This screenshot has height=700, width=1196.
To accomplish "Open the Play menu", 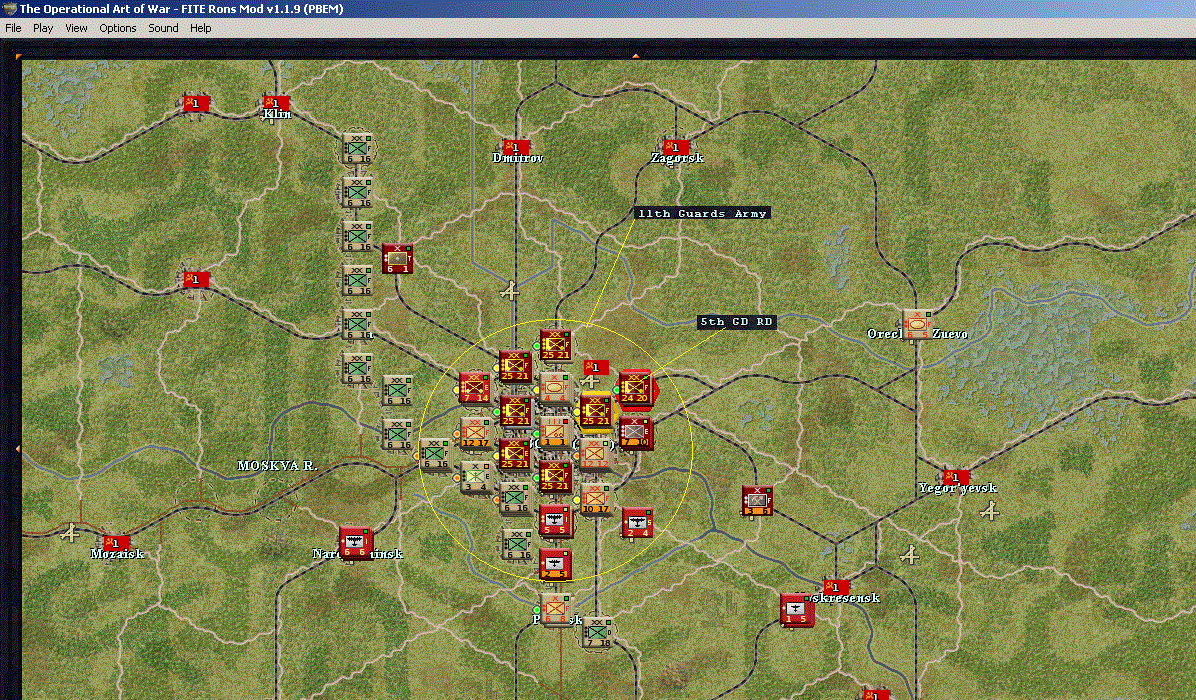I will coord(43,28).
